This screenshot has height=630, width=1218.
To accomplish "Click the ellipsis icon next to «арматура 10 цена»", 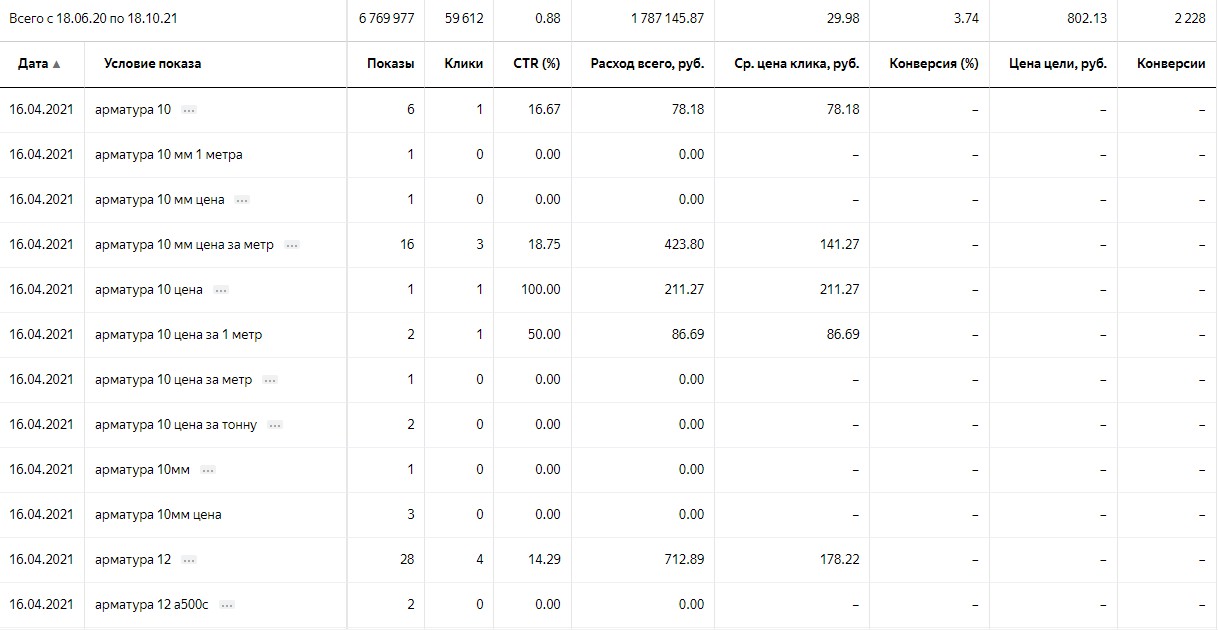I will click(221, 290).
